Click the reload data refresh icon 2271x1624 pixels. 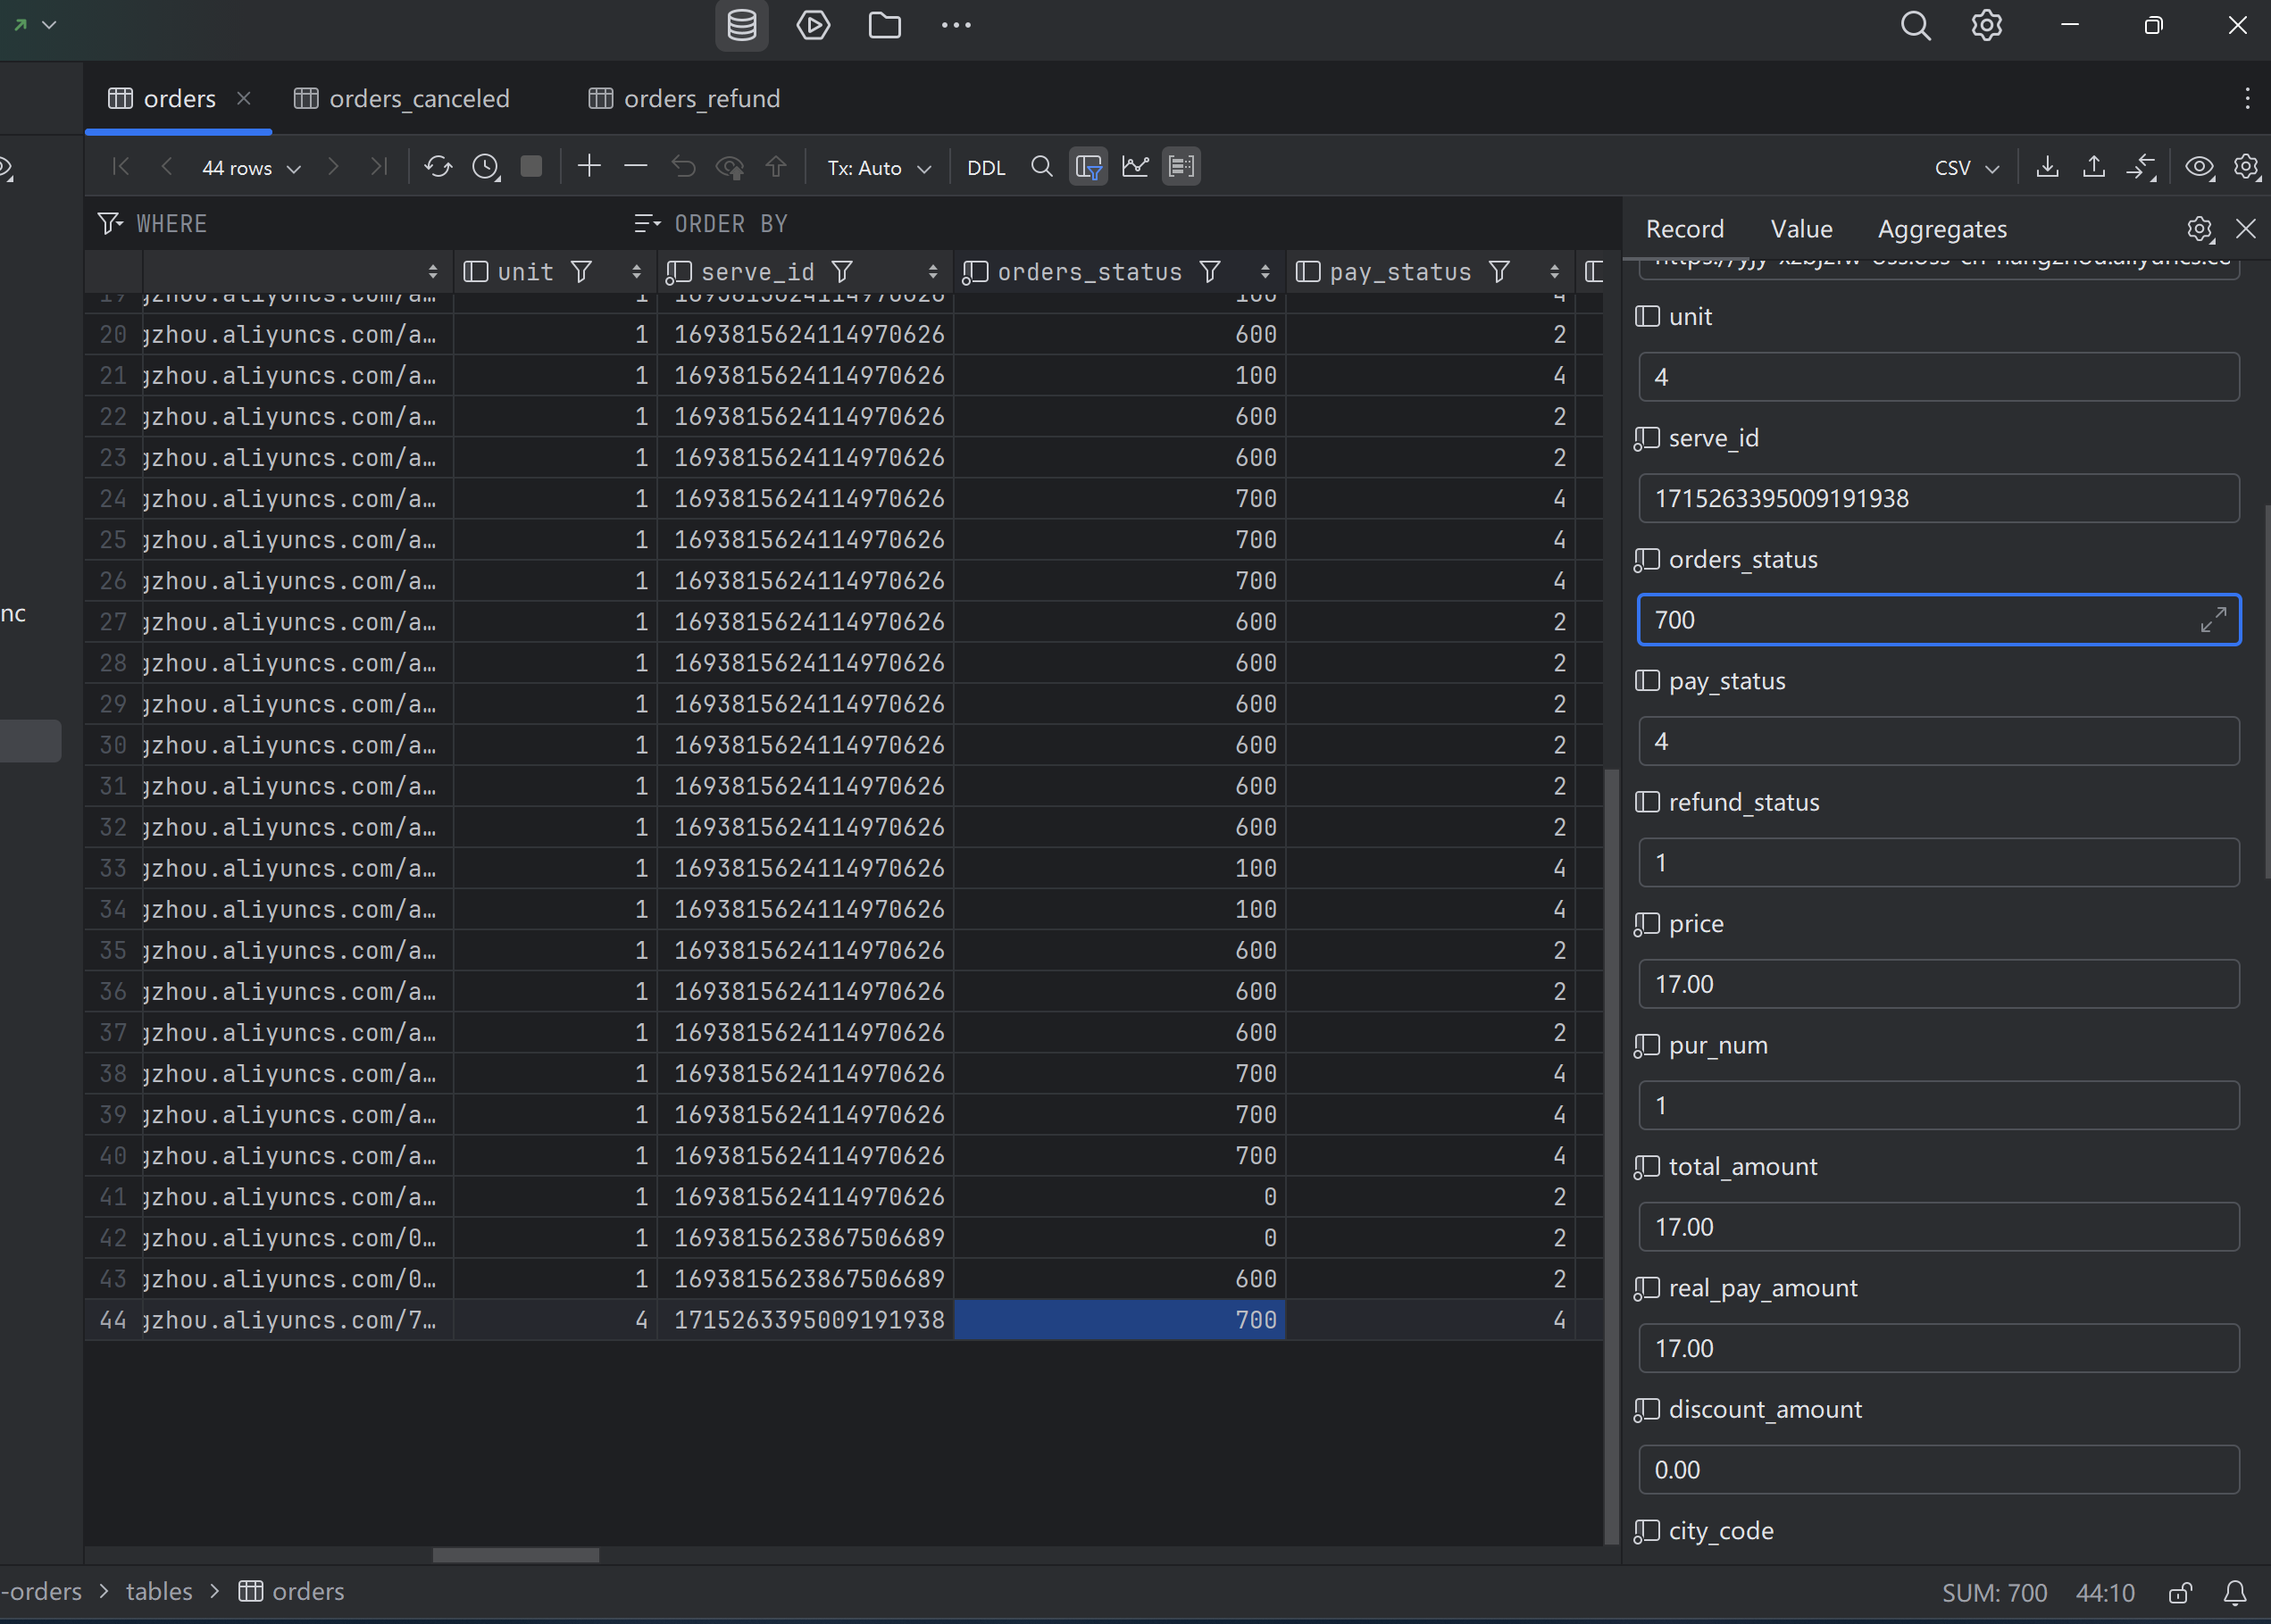pos(438,167)
